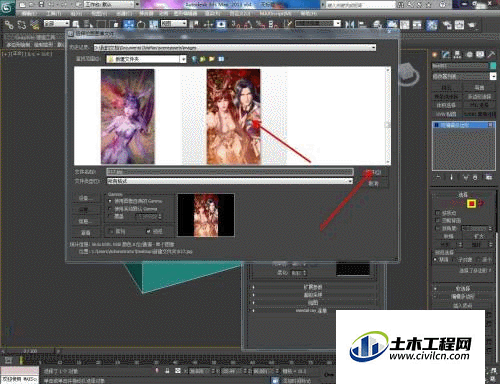This screenshot has width=500, height=384.
Task: Expand the Soft Selection rollout
Action: (x=463, y=288)
